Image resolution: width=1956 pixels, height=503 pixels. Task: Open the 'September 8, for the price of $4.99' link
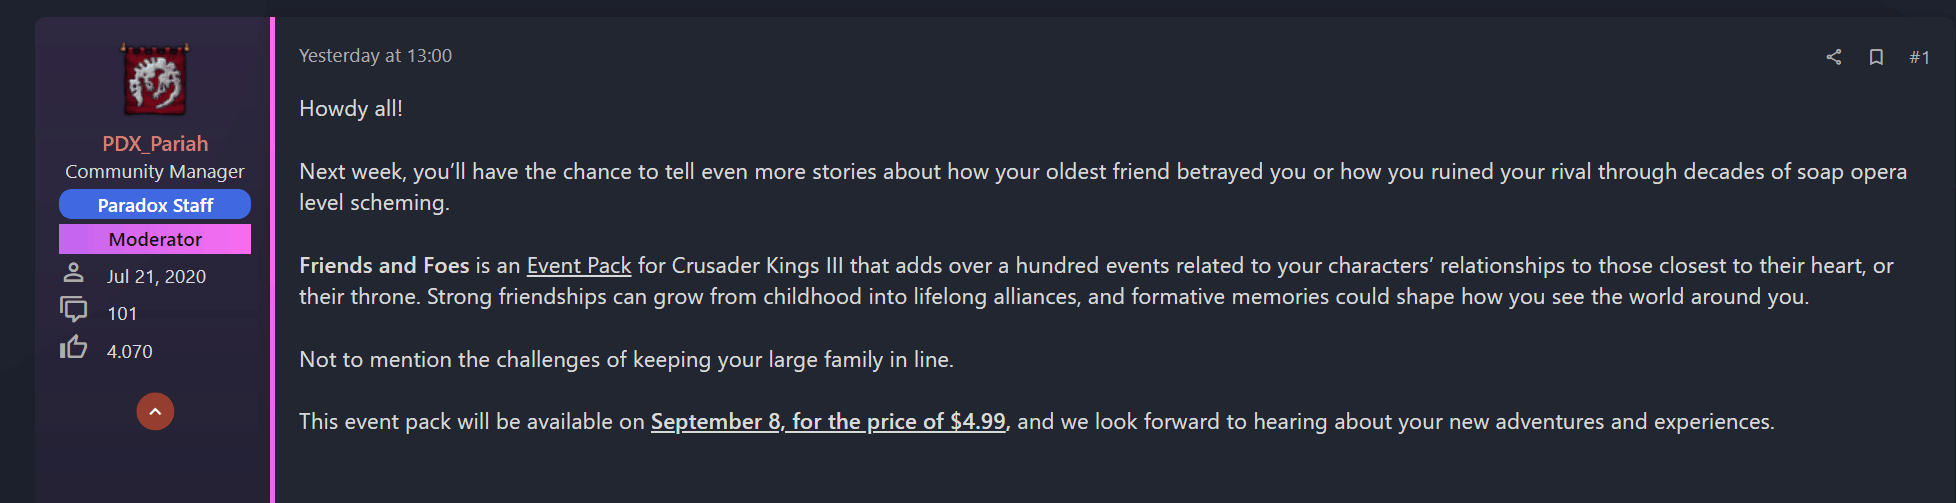828,421
